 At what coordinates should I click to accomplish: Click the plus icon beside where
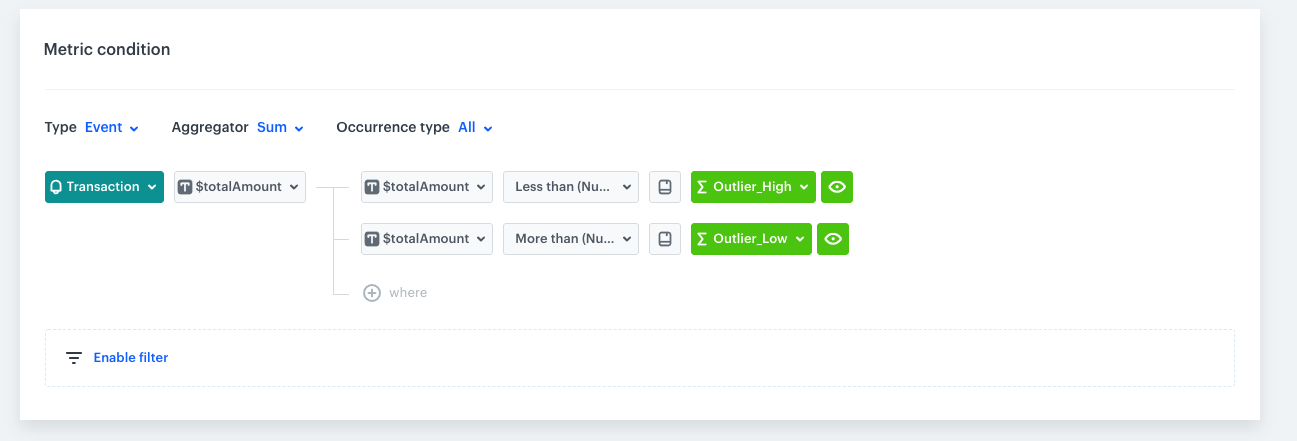pos(372,293)
